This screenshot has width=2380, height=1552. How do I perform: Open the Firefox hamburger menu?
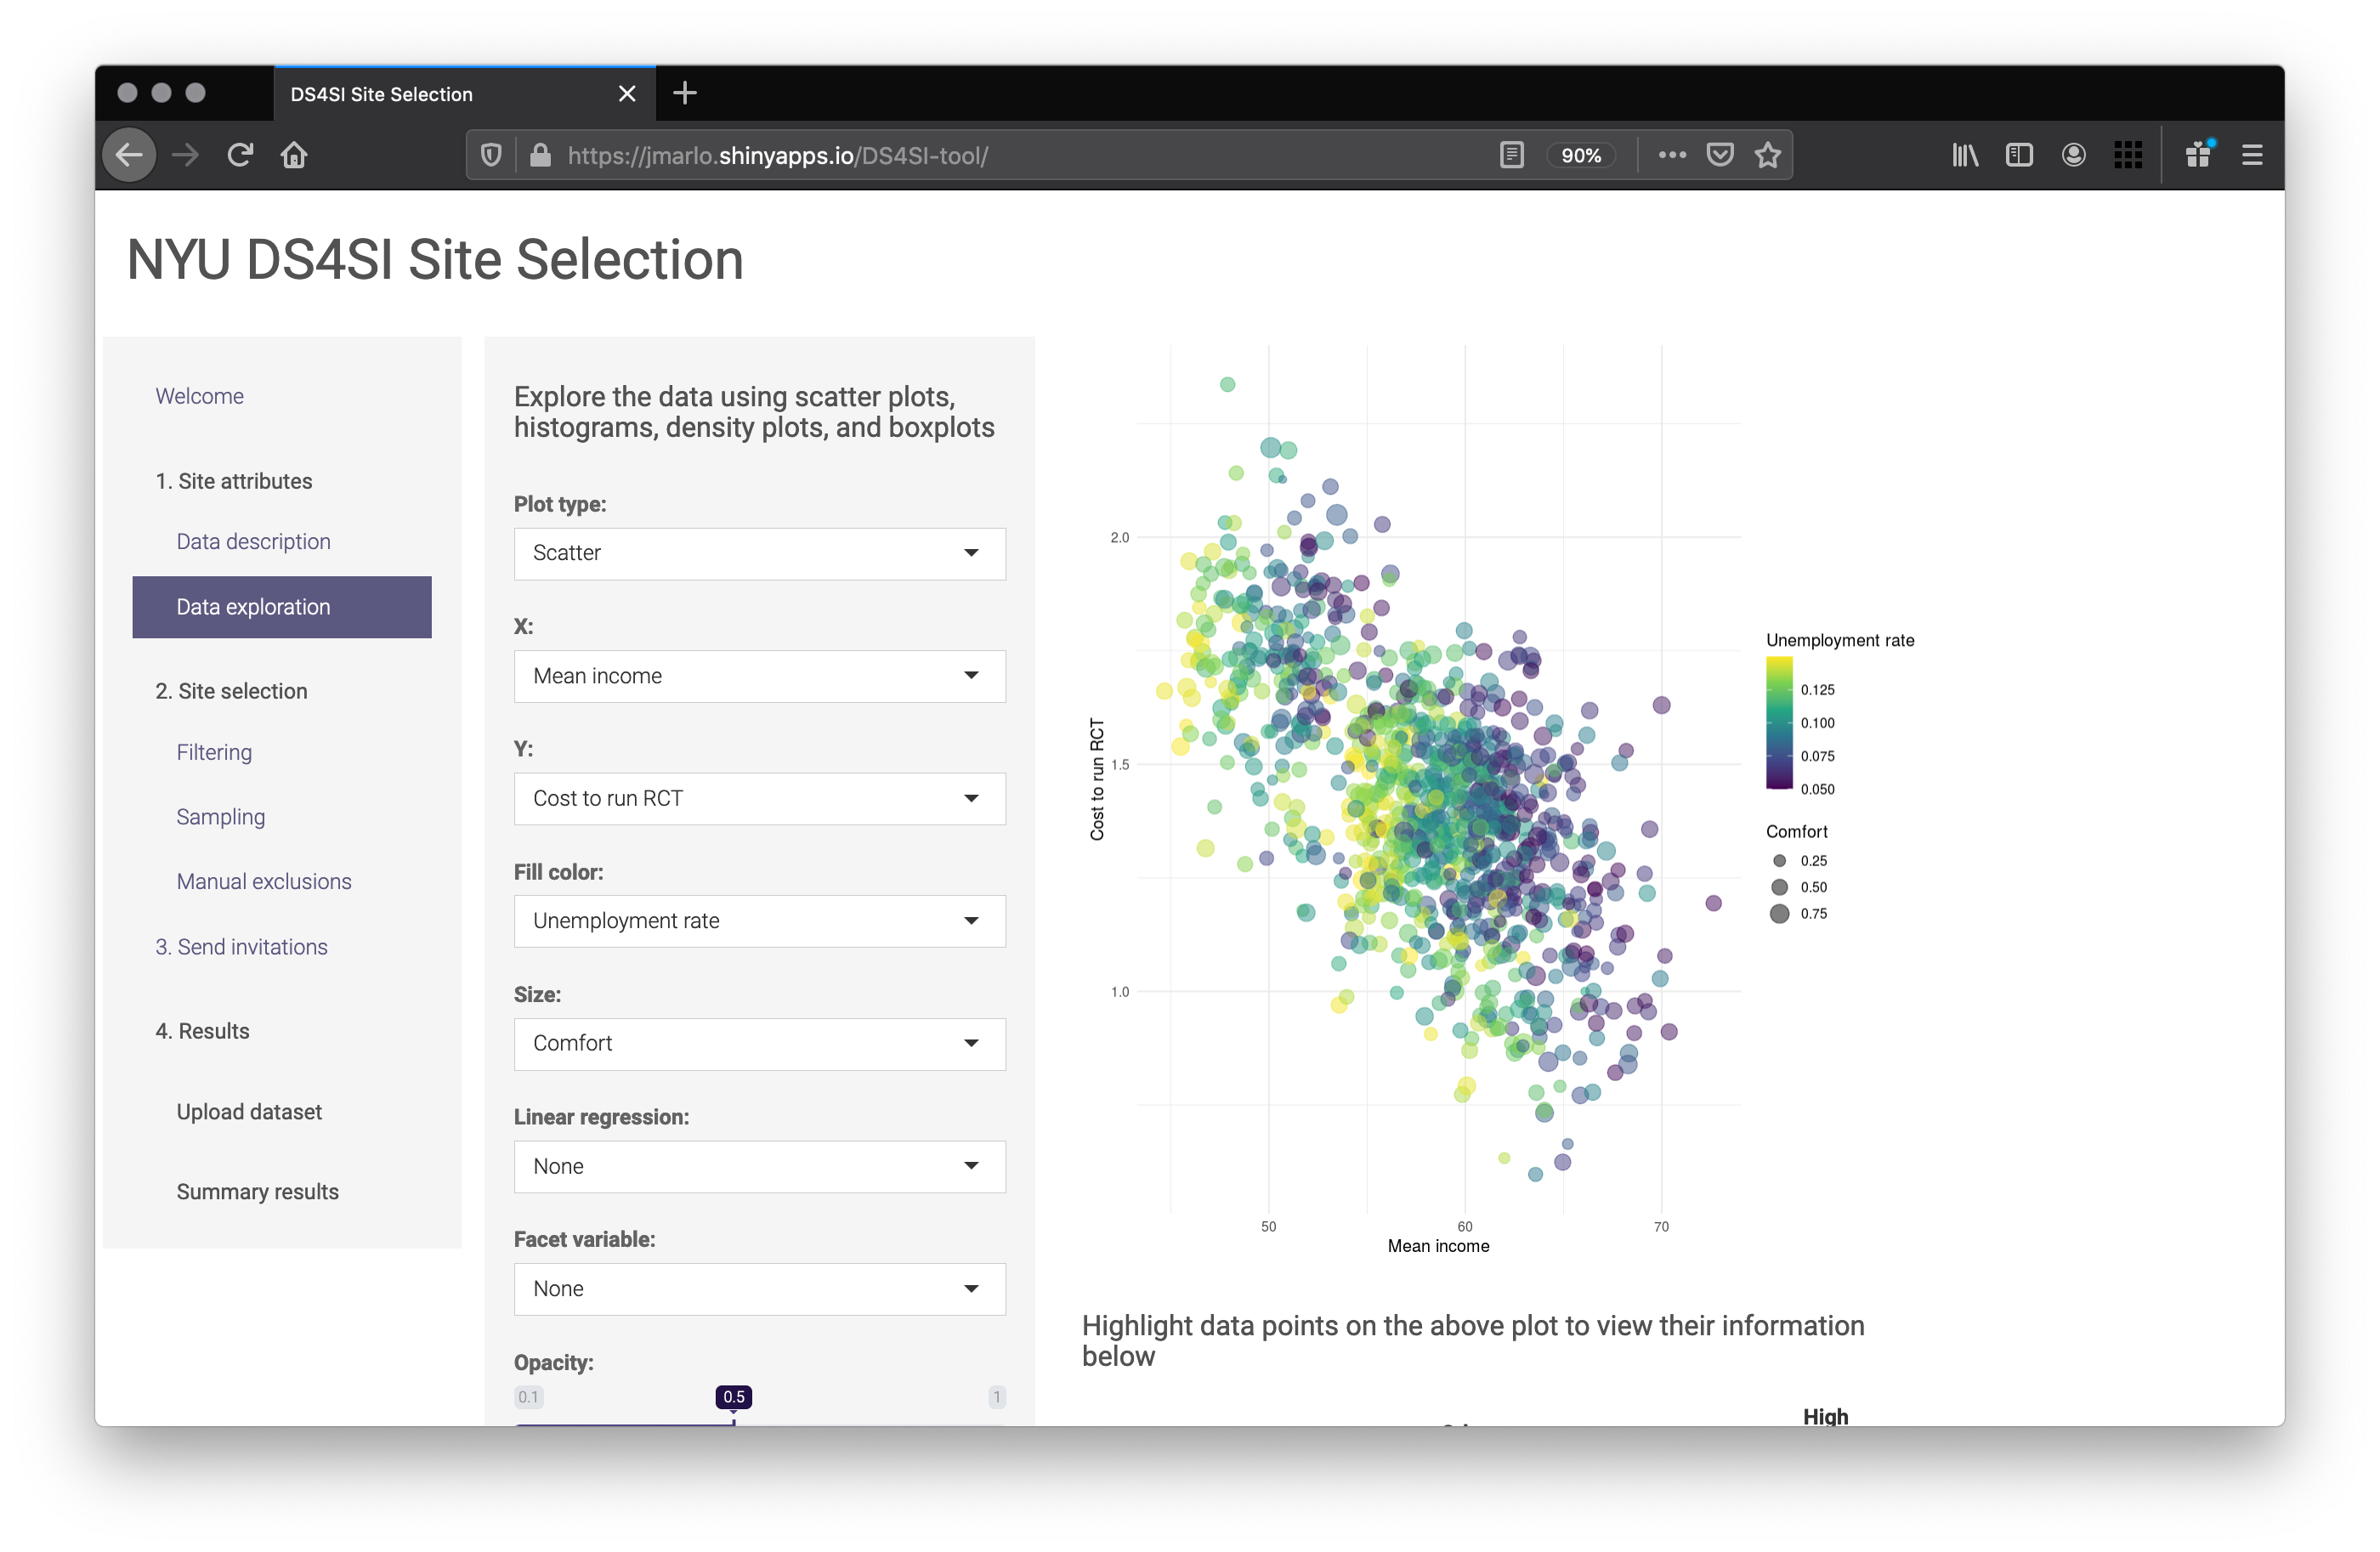(x=2252, y=155)
